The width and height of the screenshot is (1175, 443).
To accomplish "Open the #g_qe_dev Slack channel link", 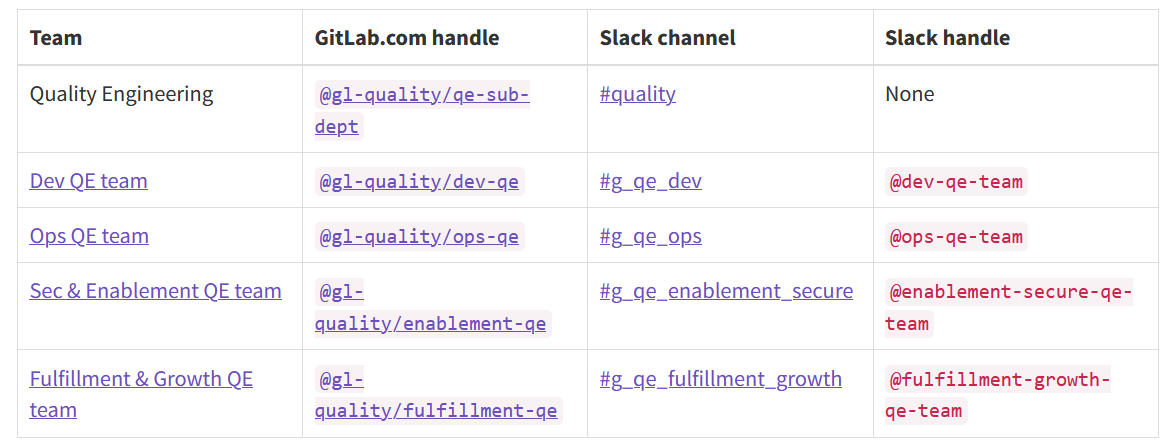I will (x=650, y=181).
